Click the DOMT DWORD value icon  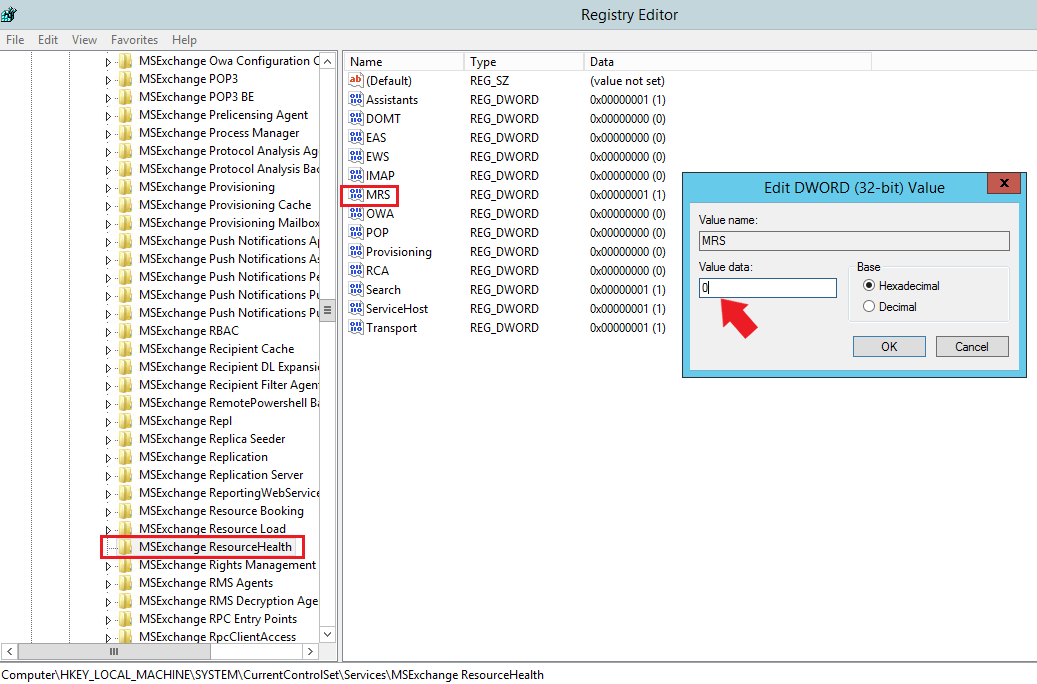(356, 119)
